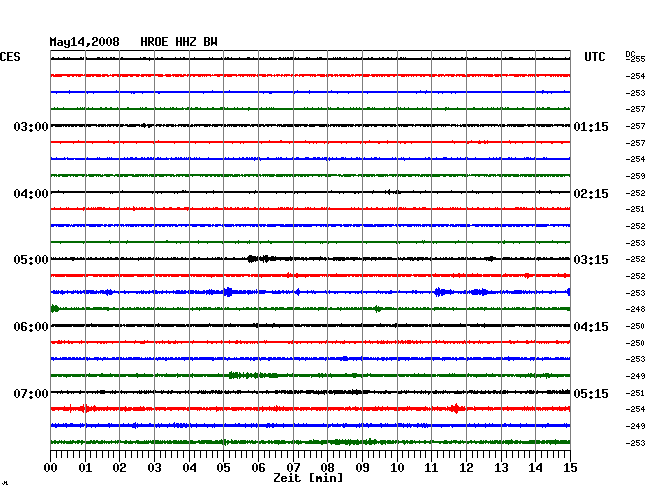This screenshot has height=494, width=650.
Task: Click minute tick label 03
Action: click(x=154, y=468)
